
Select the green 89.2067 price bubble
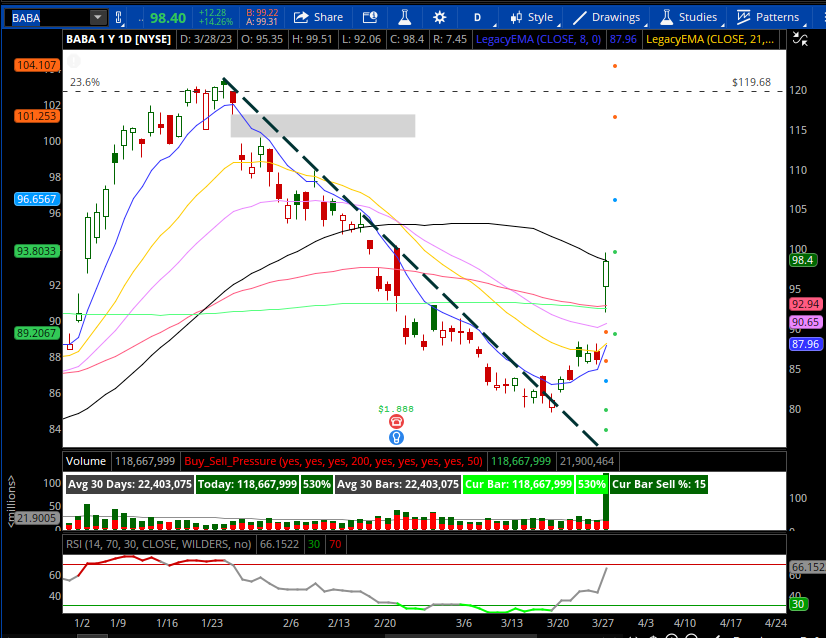pyautogui.click(x=37, y=333)
